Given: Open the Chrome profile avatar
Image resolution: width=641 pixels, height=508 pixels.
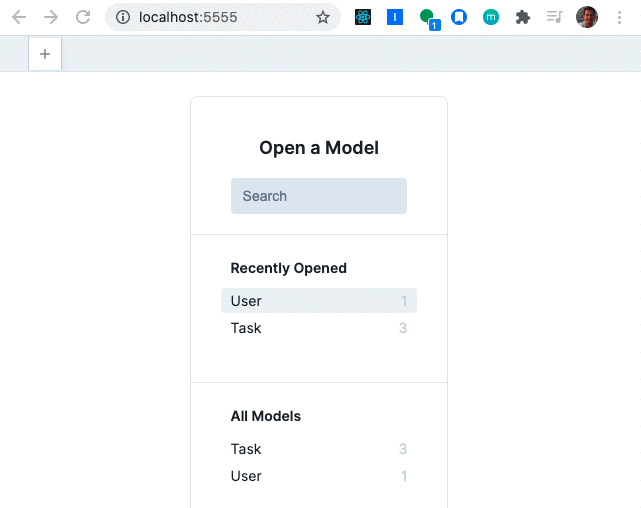Looking at the screenshot, I should point(587,17).
